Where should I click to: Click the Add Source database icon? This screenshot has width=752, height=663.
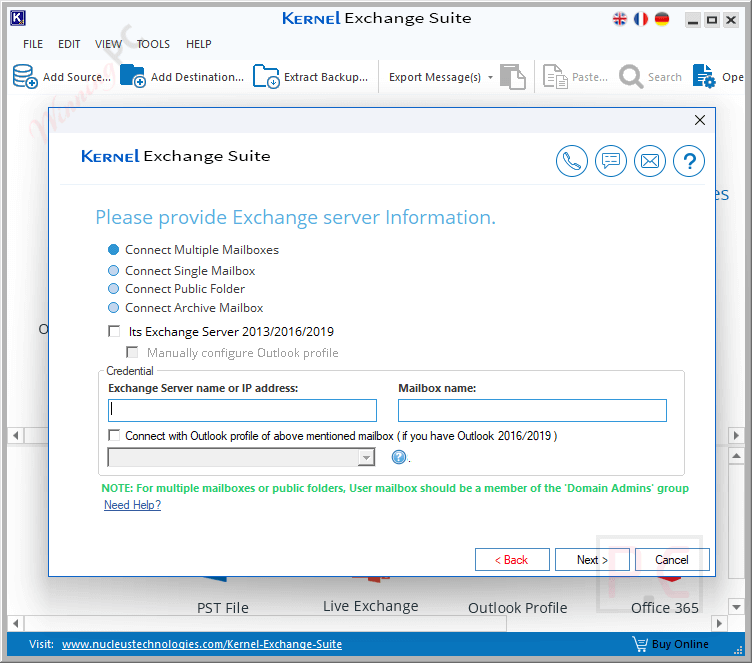[x=25, y=76]
